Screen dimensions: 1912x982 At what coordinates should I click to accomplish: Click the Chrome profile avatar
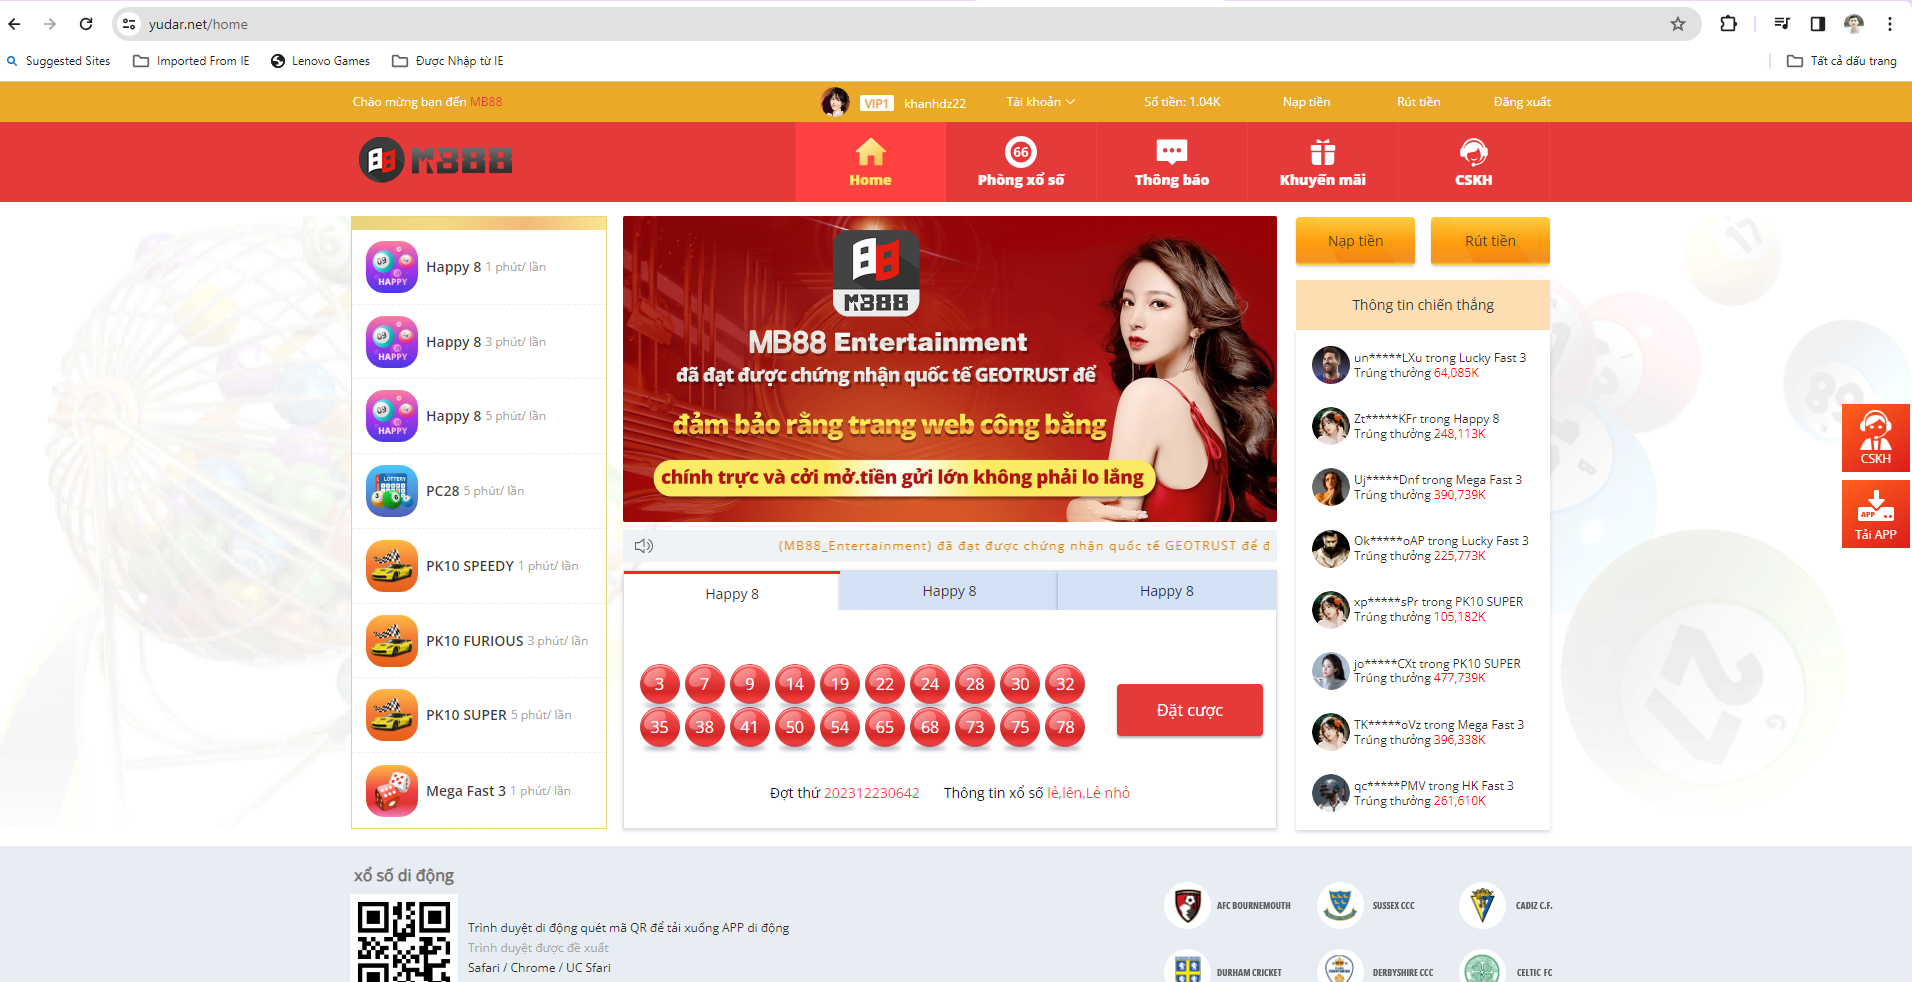1854,24
